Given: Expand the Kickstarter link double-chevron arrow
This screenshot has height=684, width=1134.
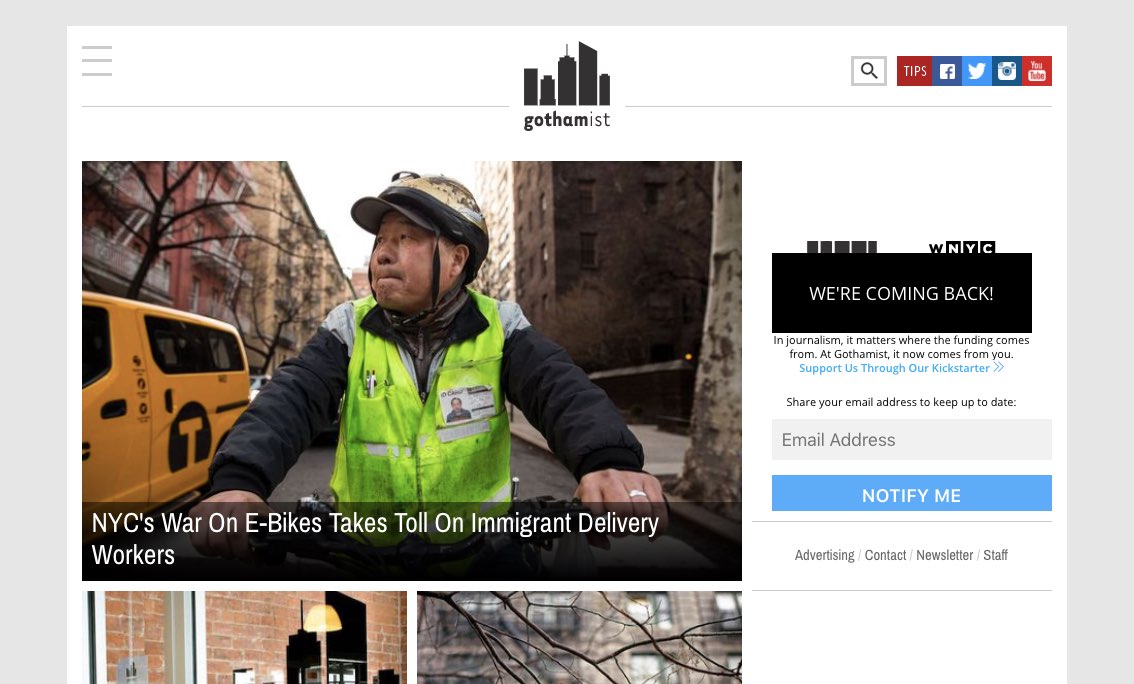Looking at the screenshot, I should click(998, 367).
